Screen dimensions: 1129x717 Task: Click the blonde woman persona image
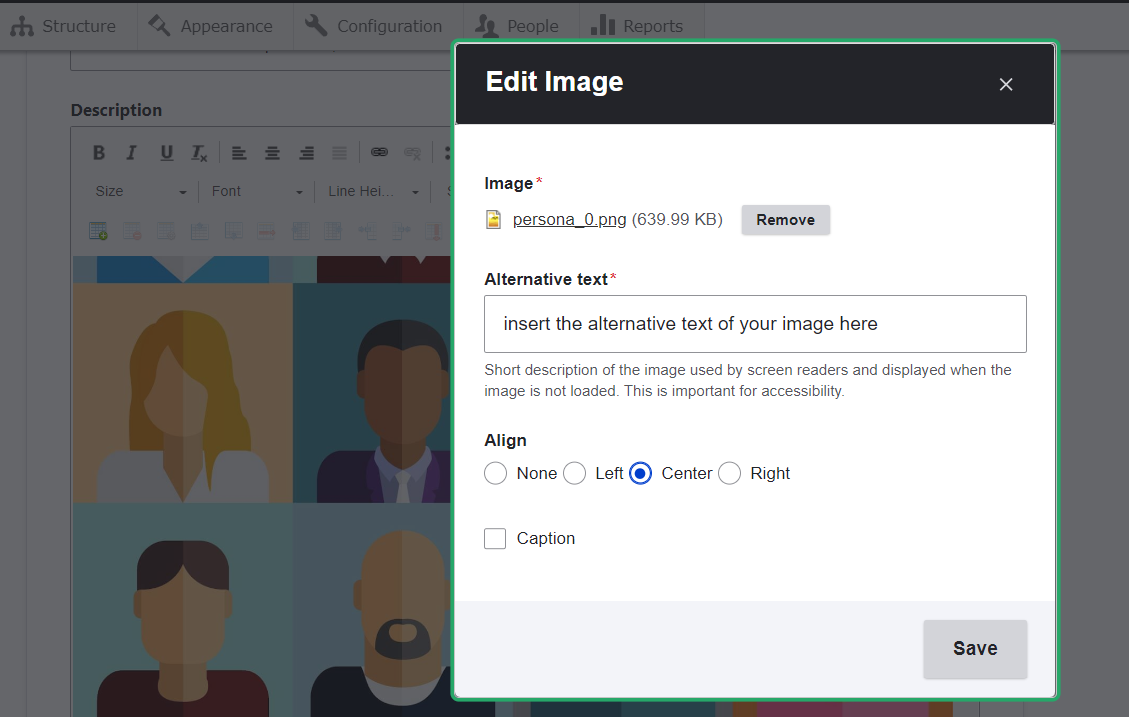pos(183,393)
